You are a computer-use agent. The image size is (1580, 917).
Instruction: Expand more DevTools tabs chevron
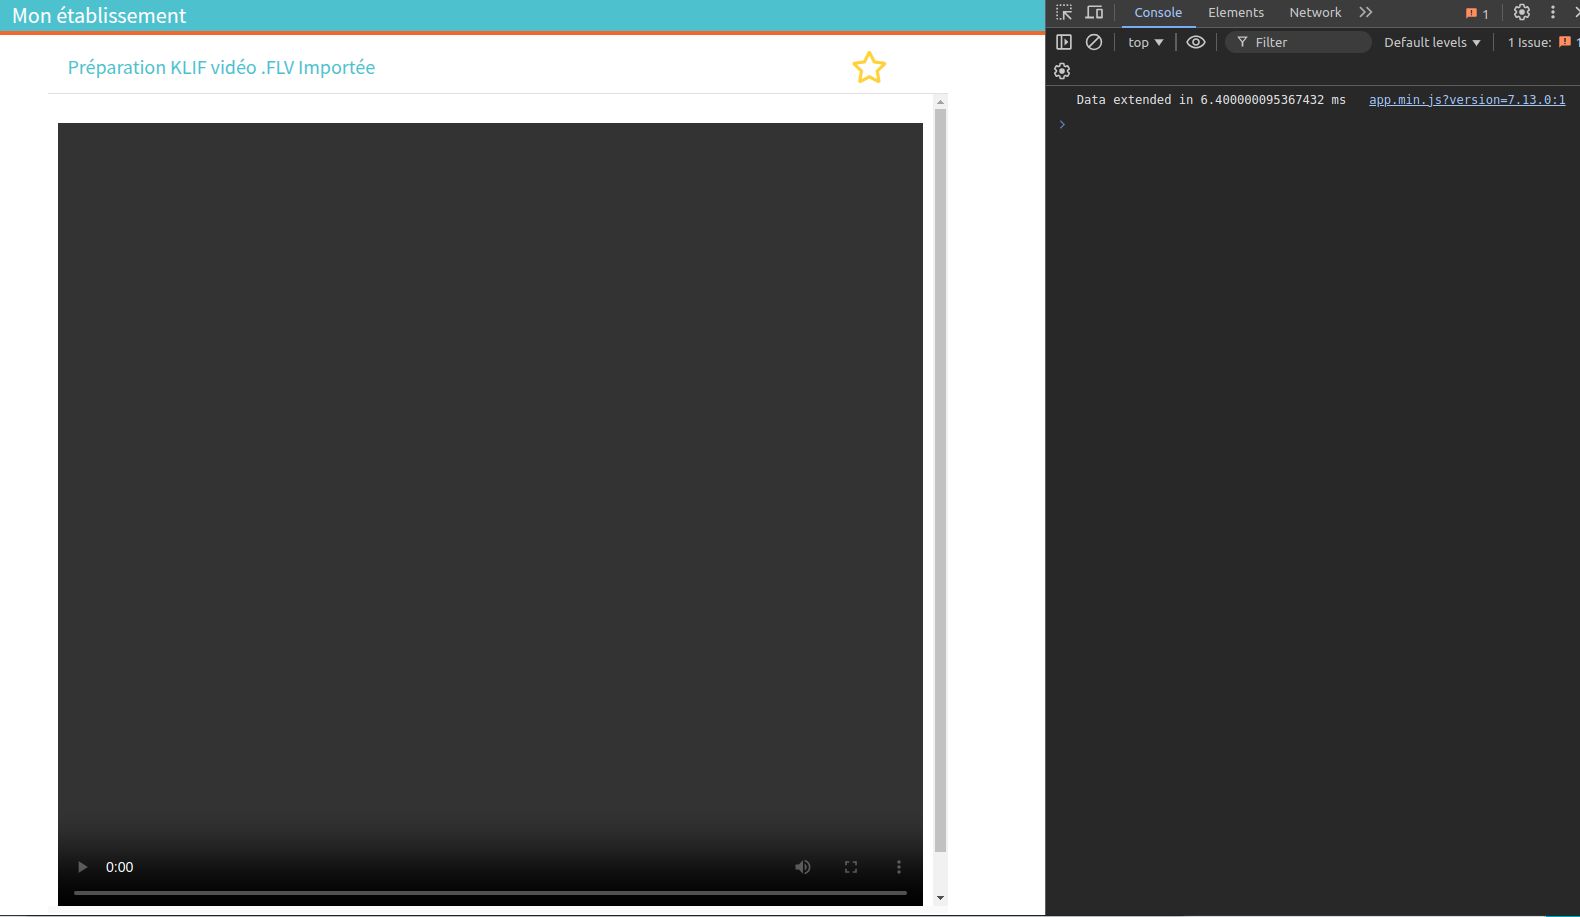tap(1366, 13)
